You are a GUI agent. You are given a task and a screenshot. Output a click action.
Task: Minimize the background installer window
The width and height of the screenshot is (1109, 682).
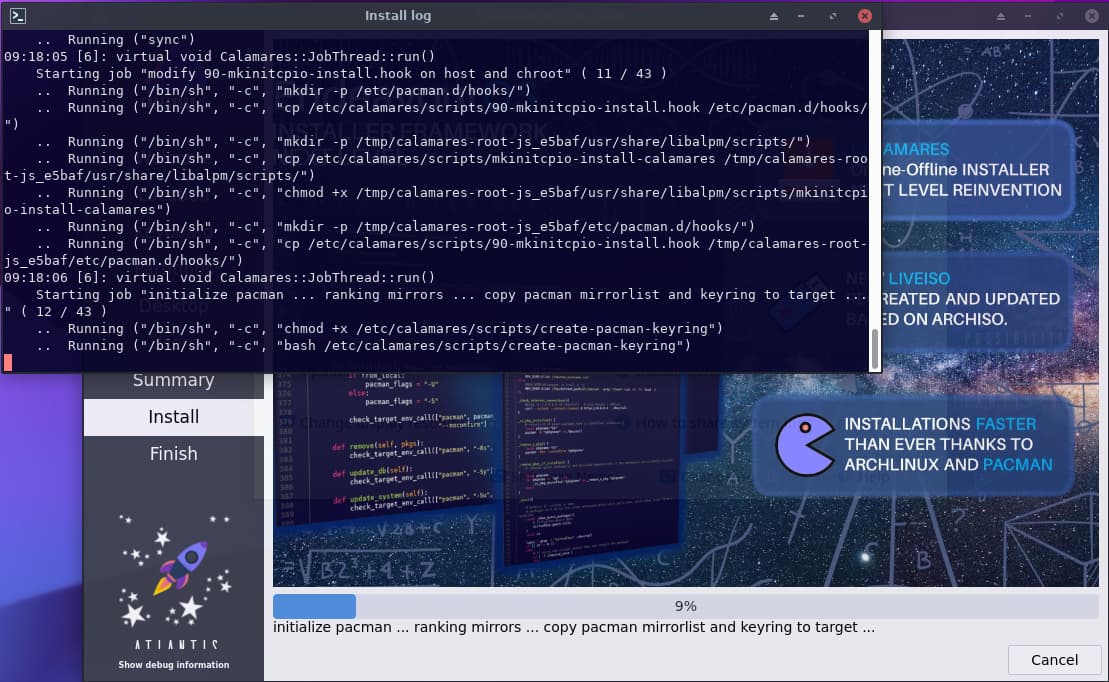click(x=1030, y=17)
